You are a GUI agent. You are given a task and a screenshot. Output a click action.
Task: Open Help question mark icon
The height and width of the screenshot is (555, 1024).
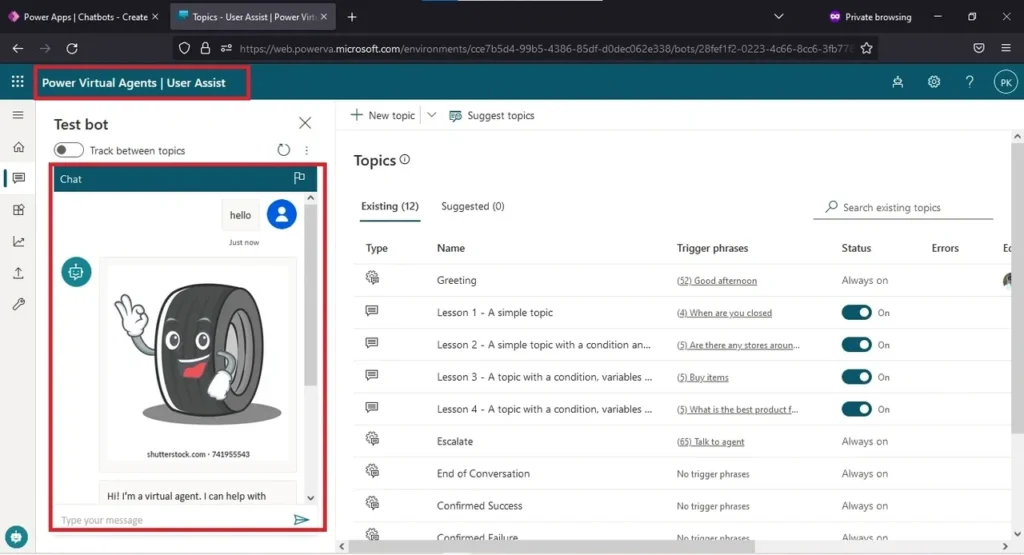click(970, 82)
